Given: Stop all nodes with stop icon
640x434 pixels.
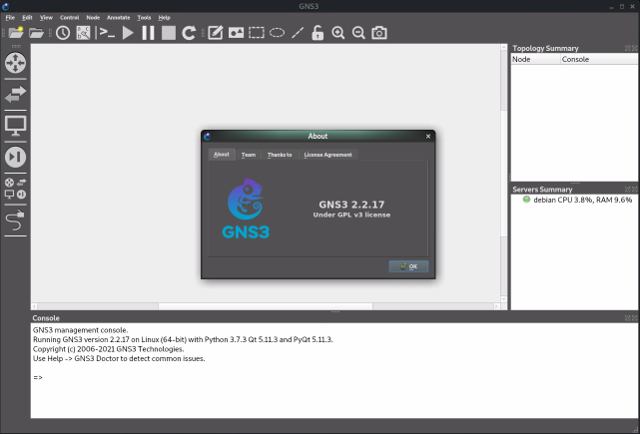Looking at the screenshot, I should [169, 33].
